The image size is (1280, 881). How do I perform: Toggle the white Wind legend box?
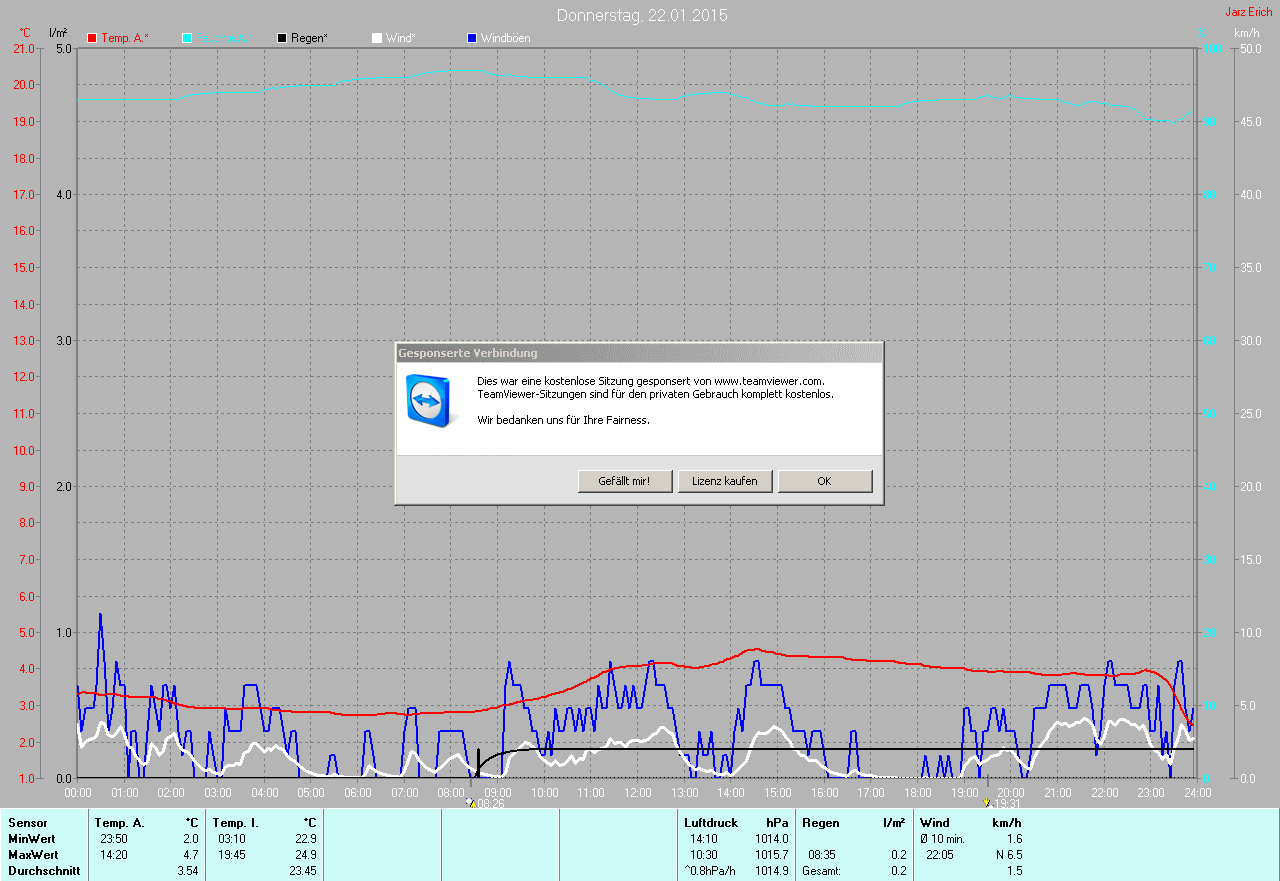tap(377, 38)
